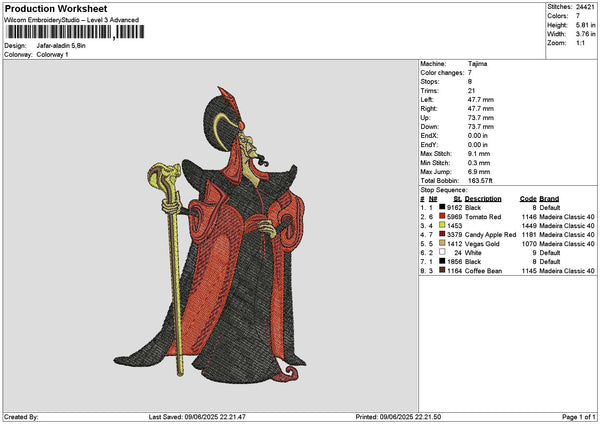Click the Machine value 'Tajima'

click(x=477, y=64)
